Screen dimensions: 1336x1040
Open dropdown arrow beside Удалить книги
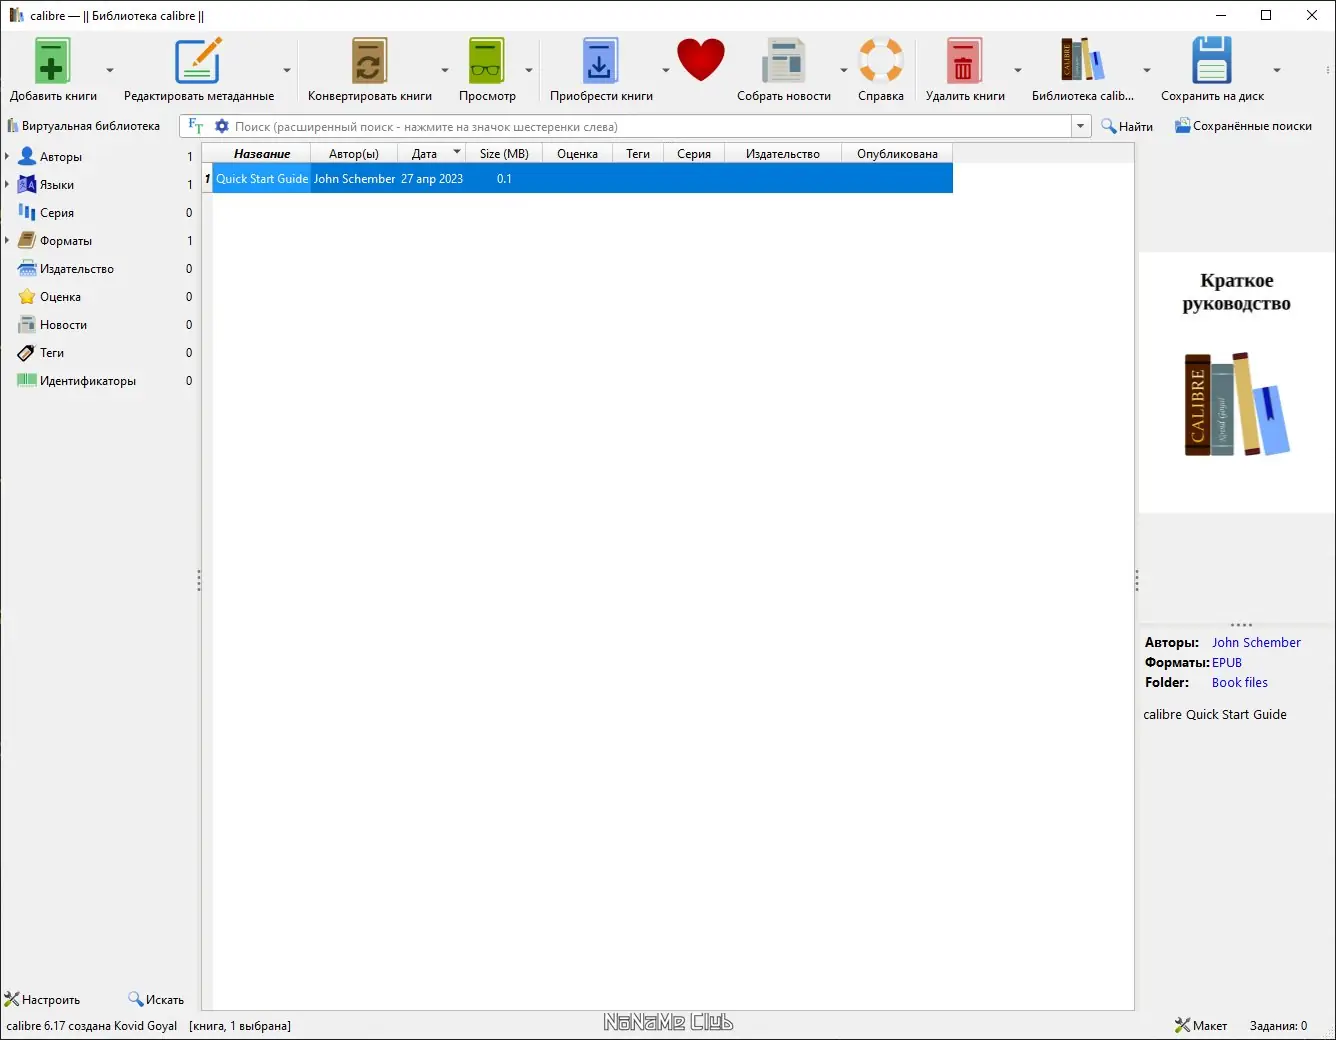tap(1018, 70)
